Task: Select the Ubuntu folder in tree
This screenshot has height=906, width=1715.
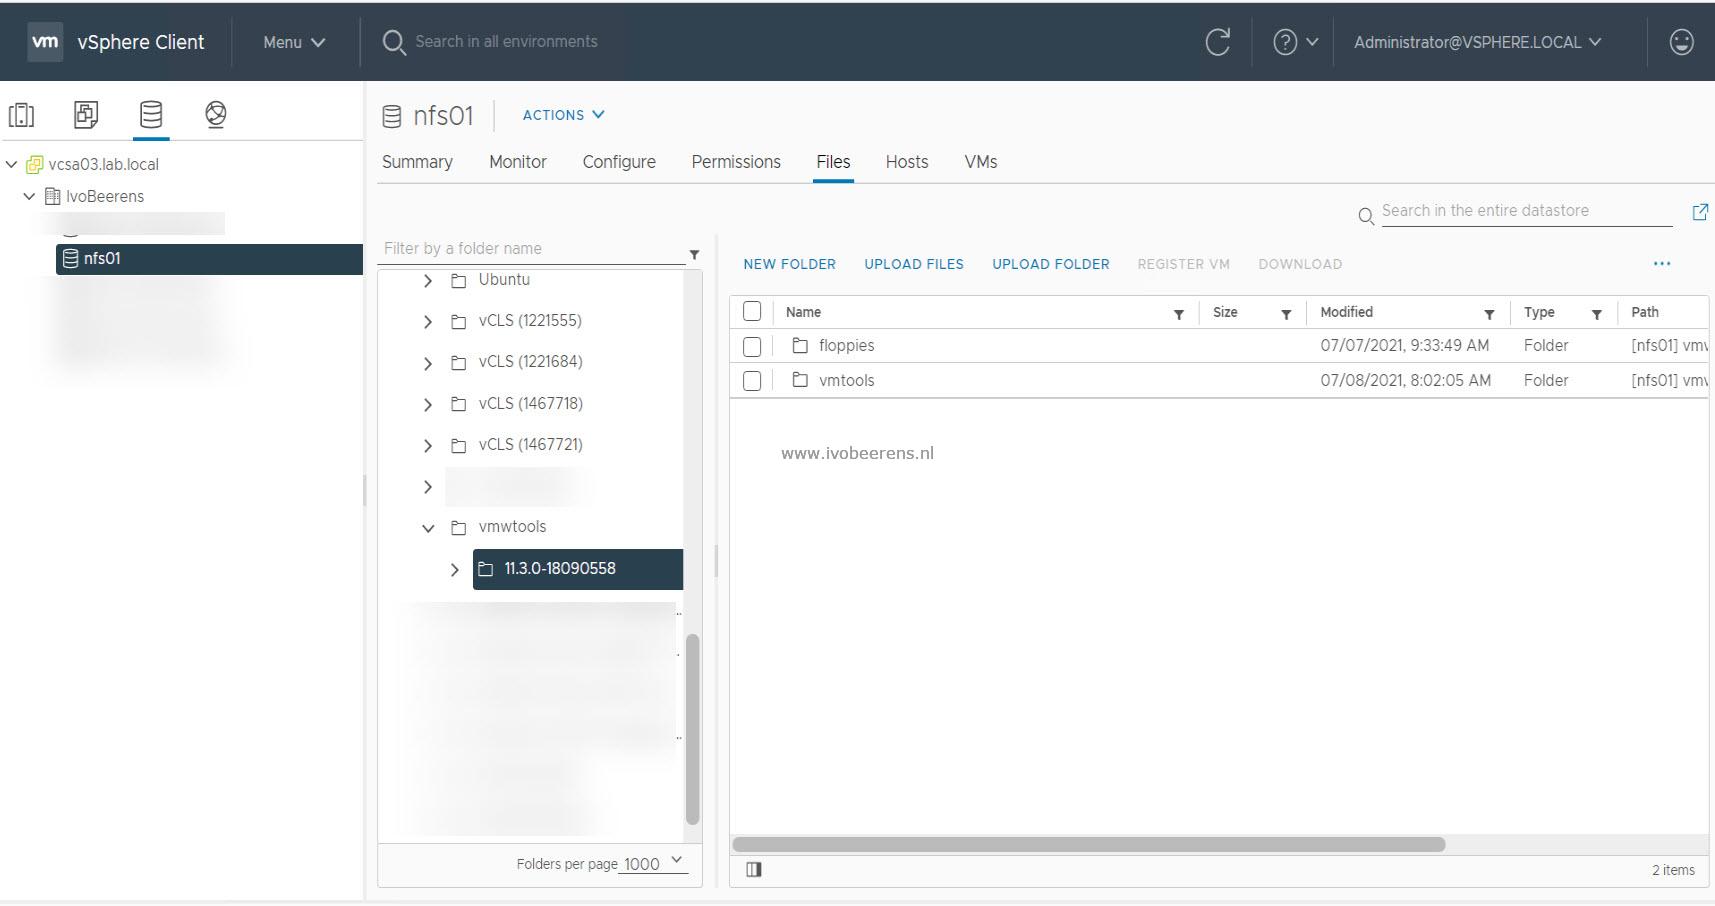Action: [x=504, y=280]
